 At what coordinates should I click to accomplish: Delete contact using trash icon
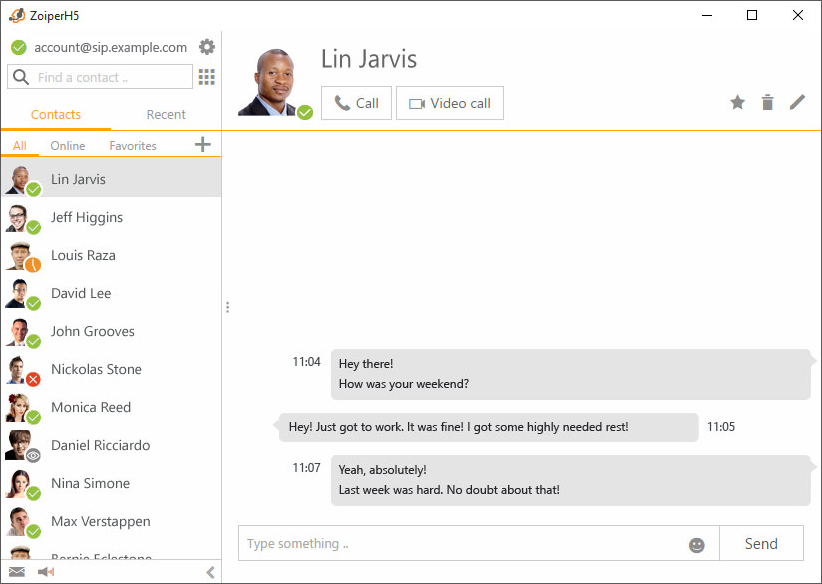(767, 102)
